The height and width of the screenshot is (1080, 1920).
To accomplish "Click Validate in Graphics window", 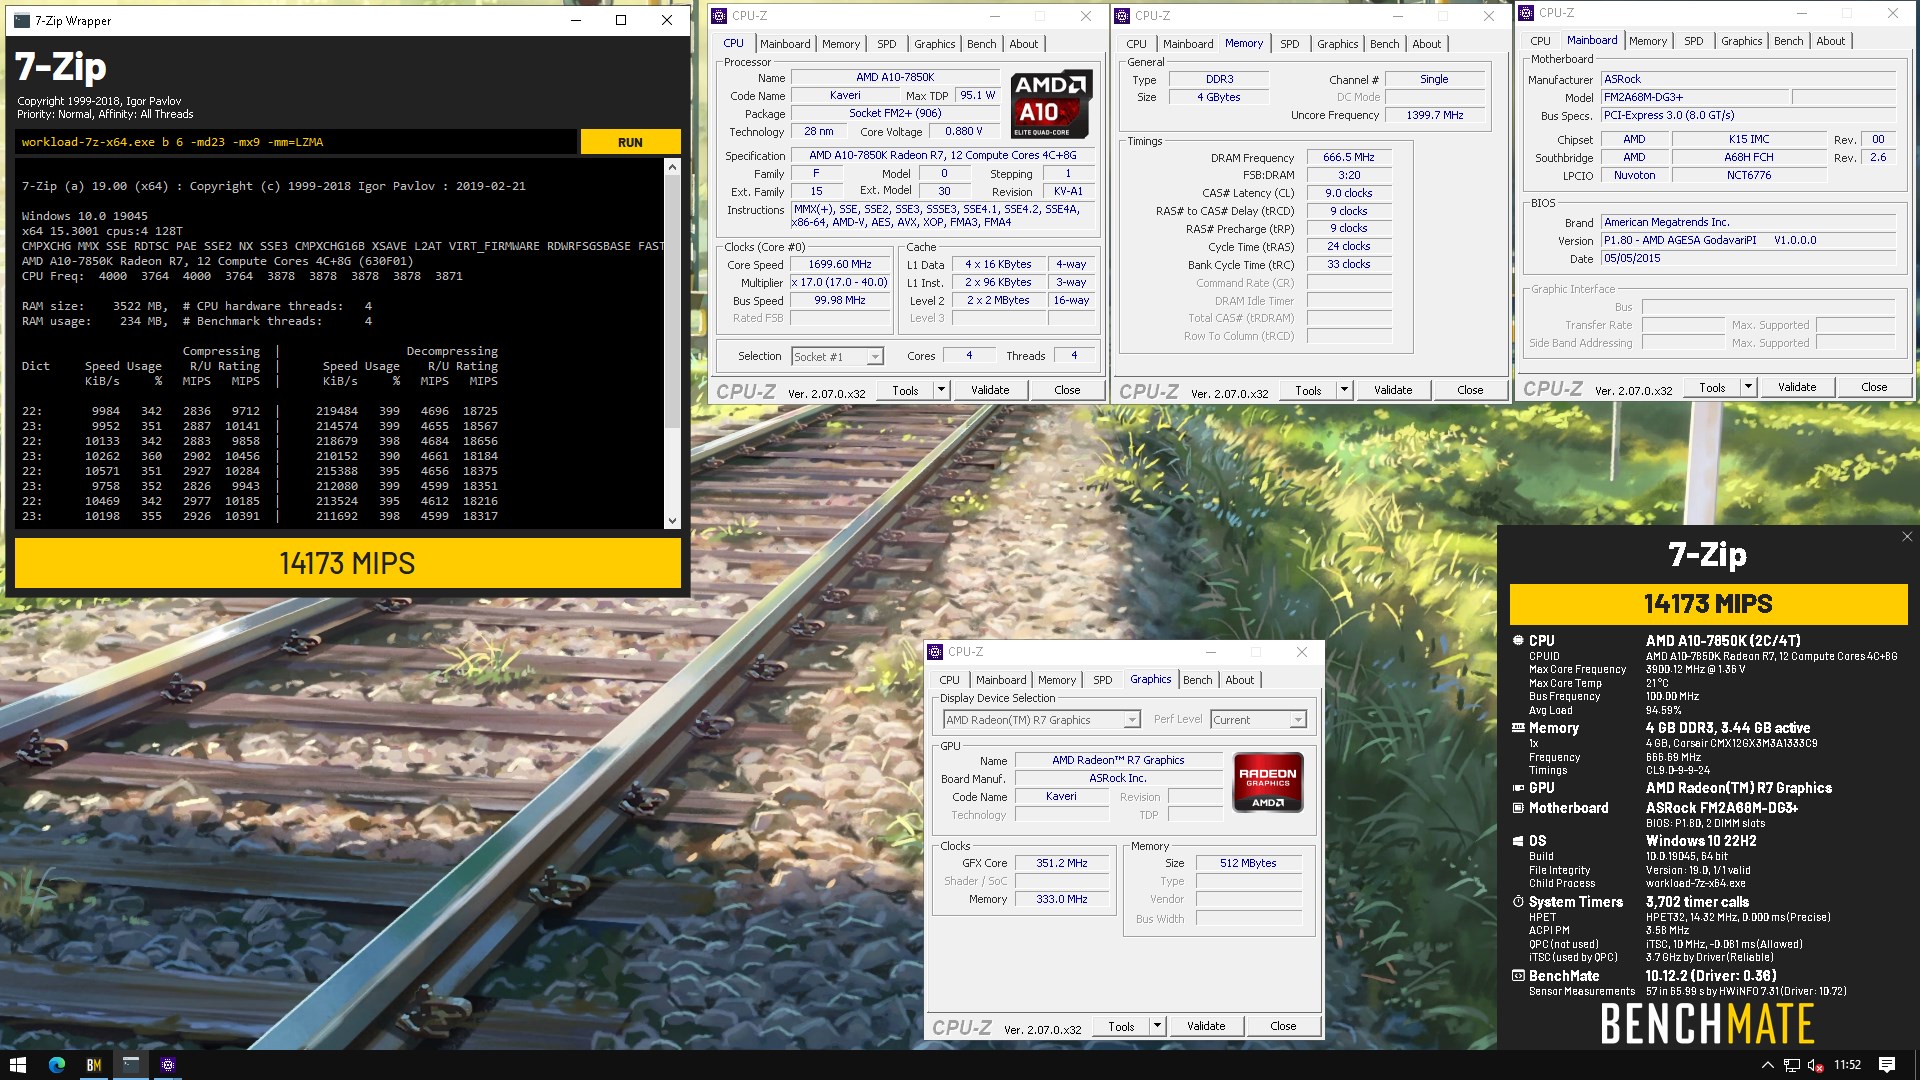I will click(1206, 1026).
